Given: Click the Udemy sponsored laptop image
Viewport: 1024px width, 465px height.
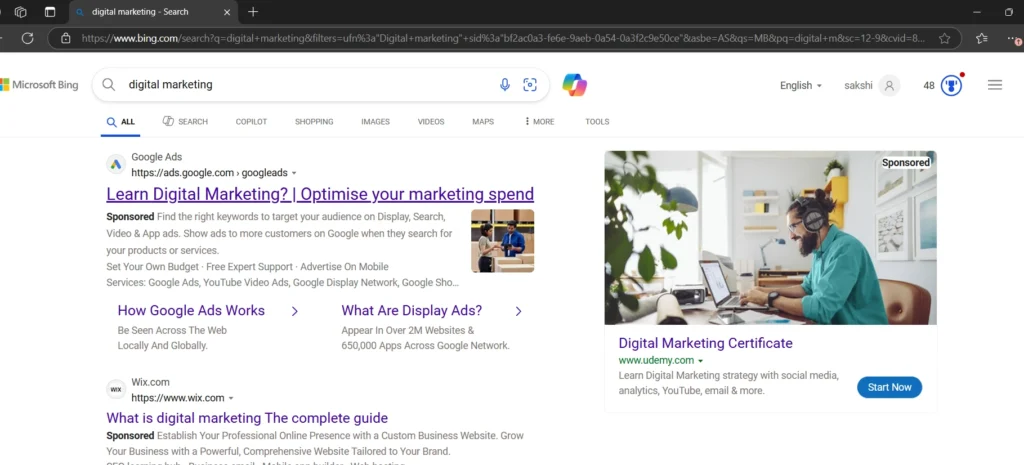Looking at the screenshot, I should tap(771, 238).
